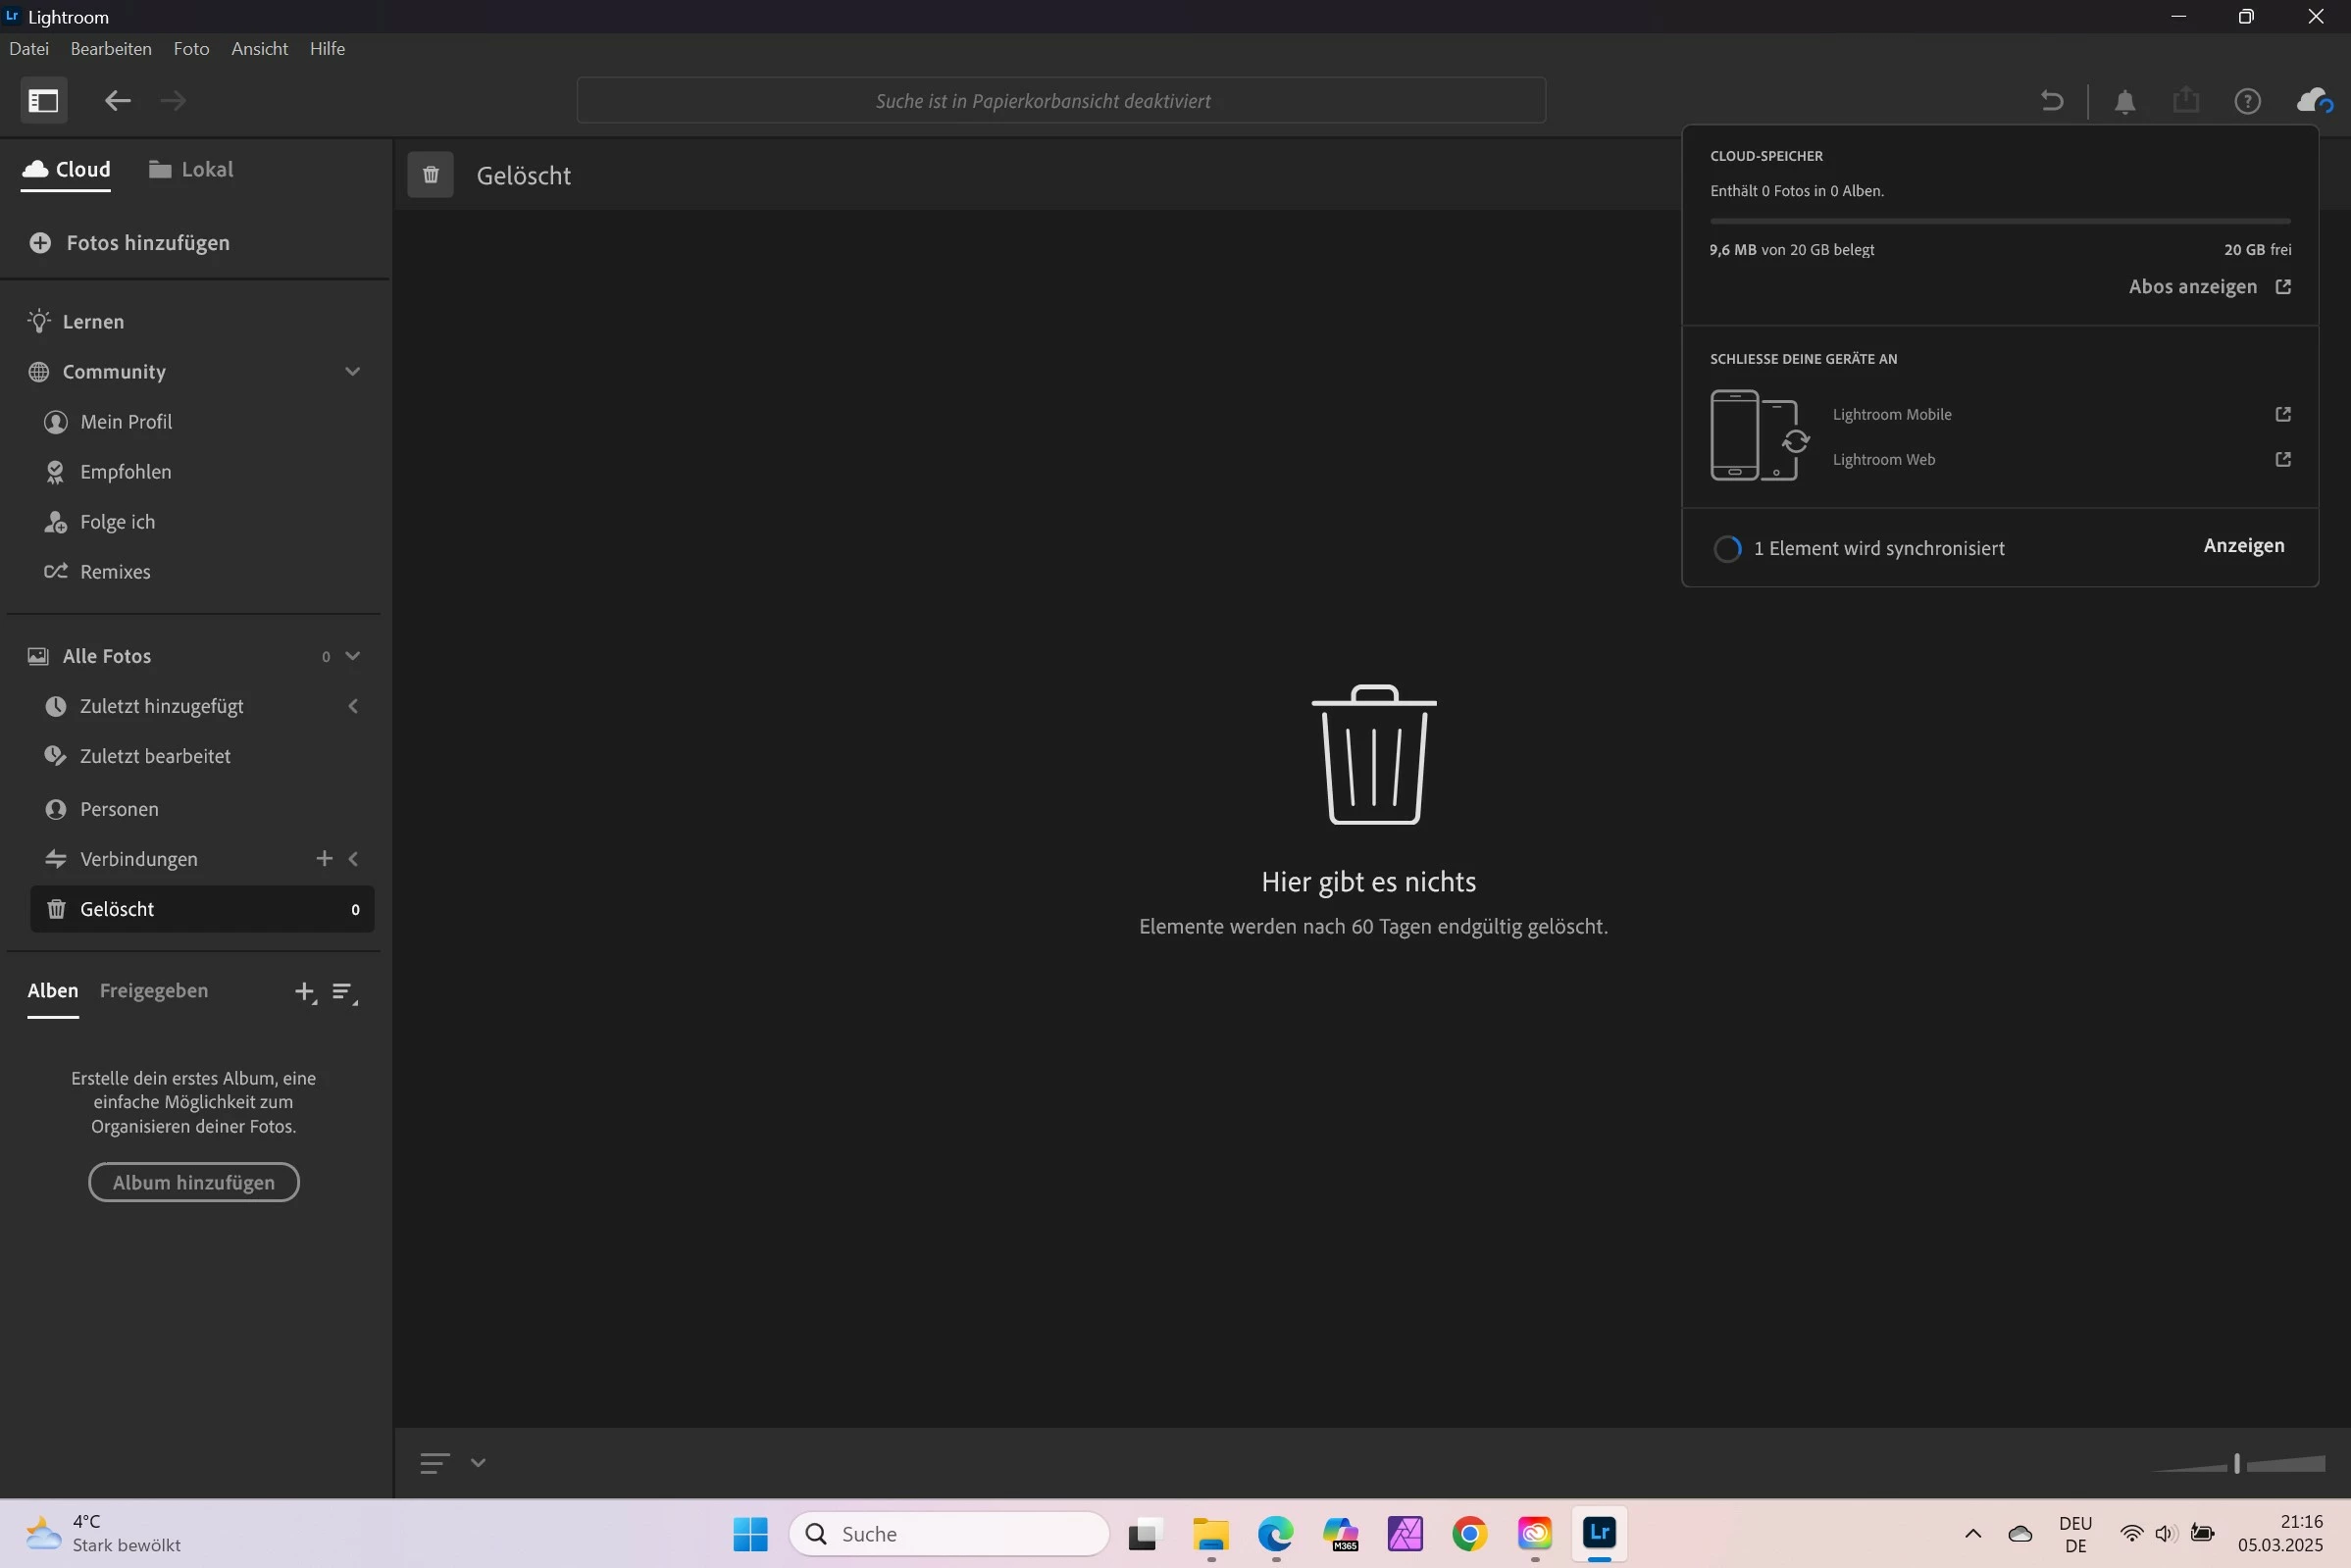Image resolution: width=2351 pixels, height=1568 pixels.
Task: Switch to the Lokal tab
Action: point(191,169)
